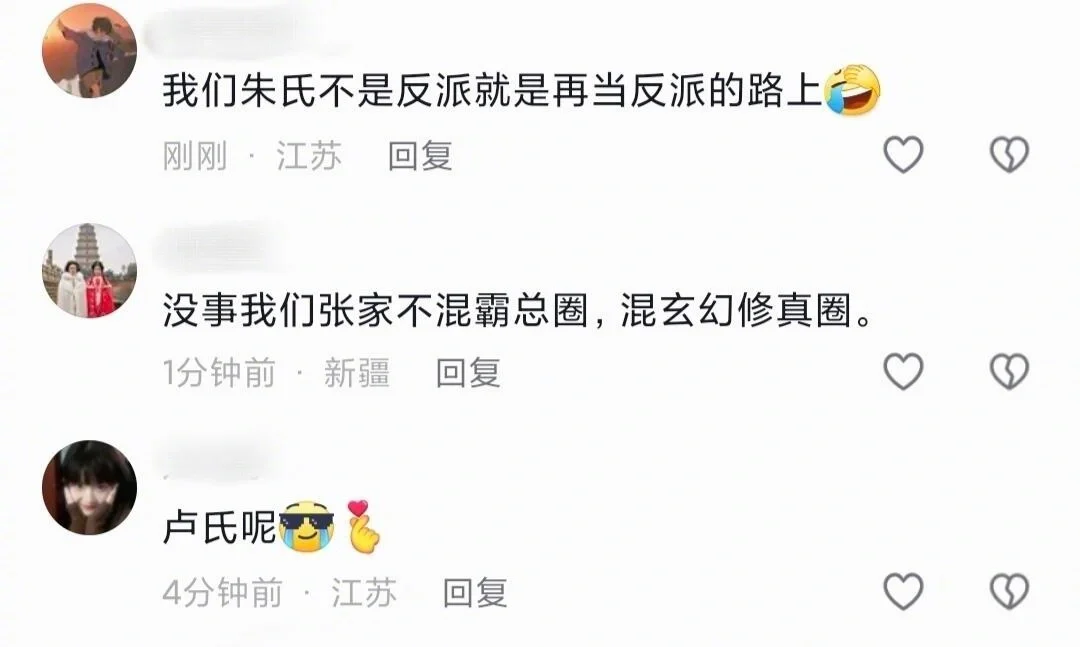Open the anime sunset avatar profile
Screen dimensions: 1080x647
90,51
